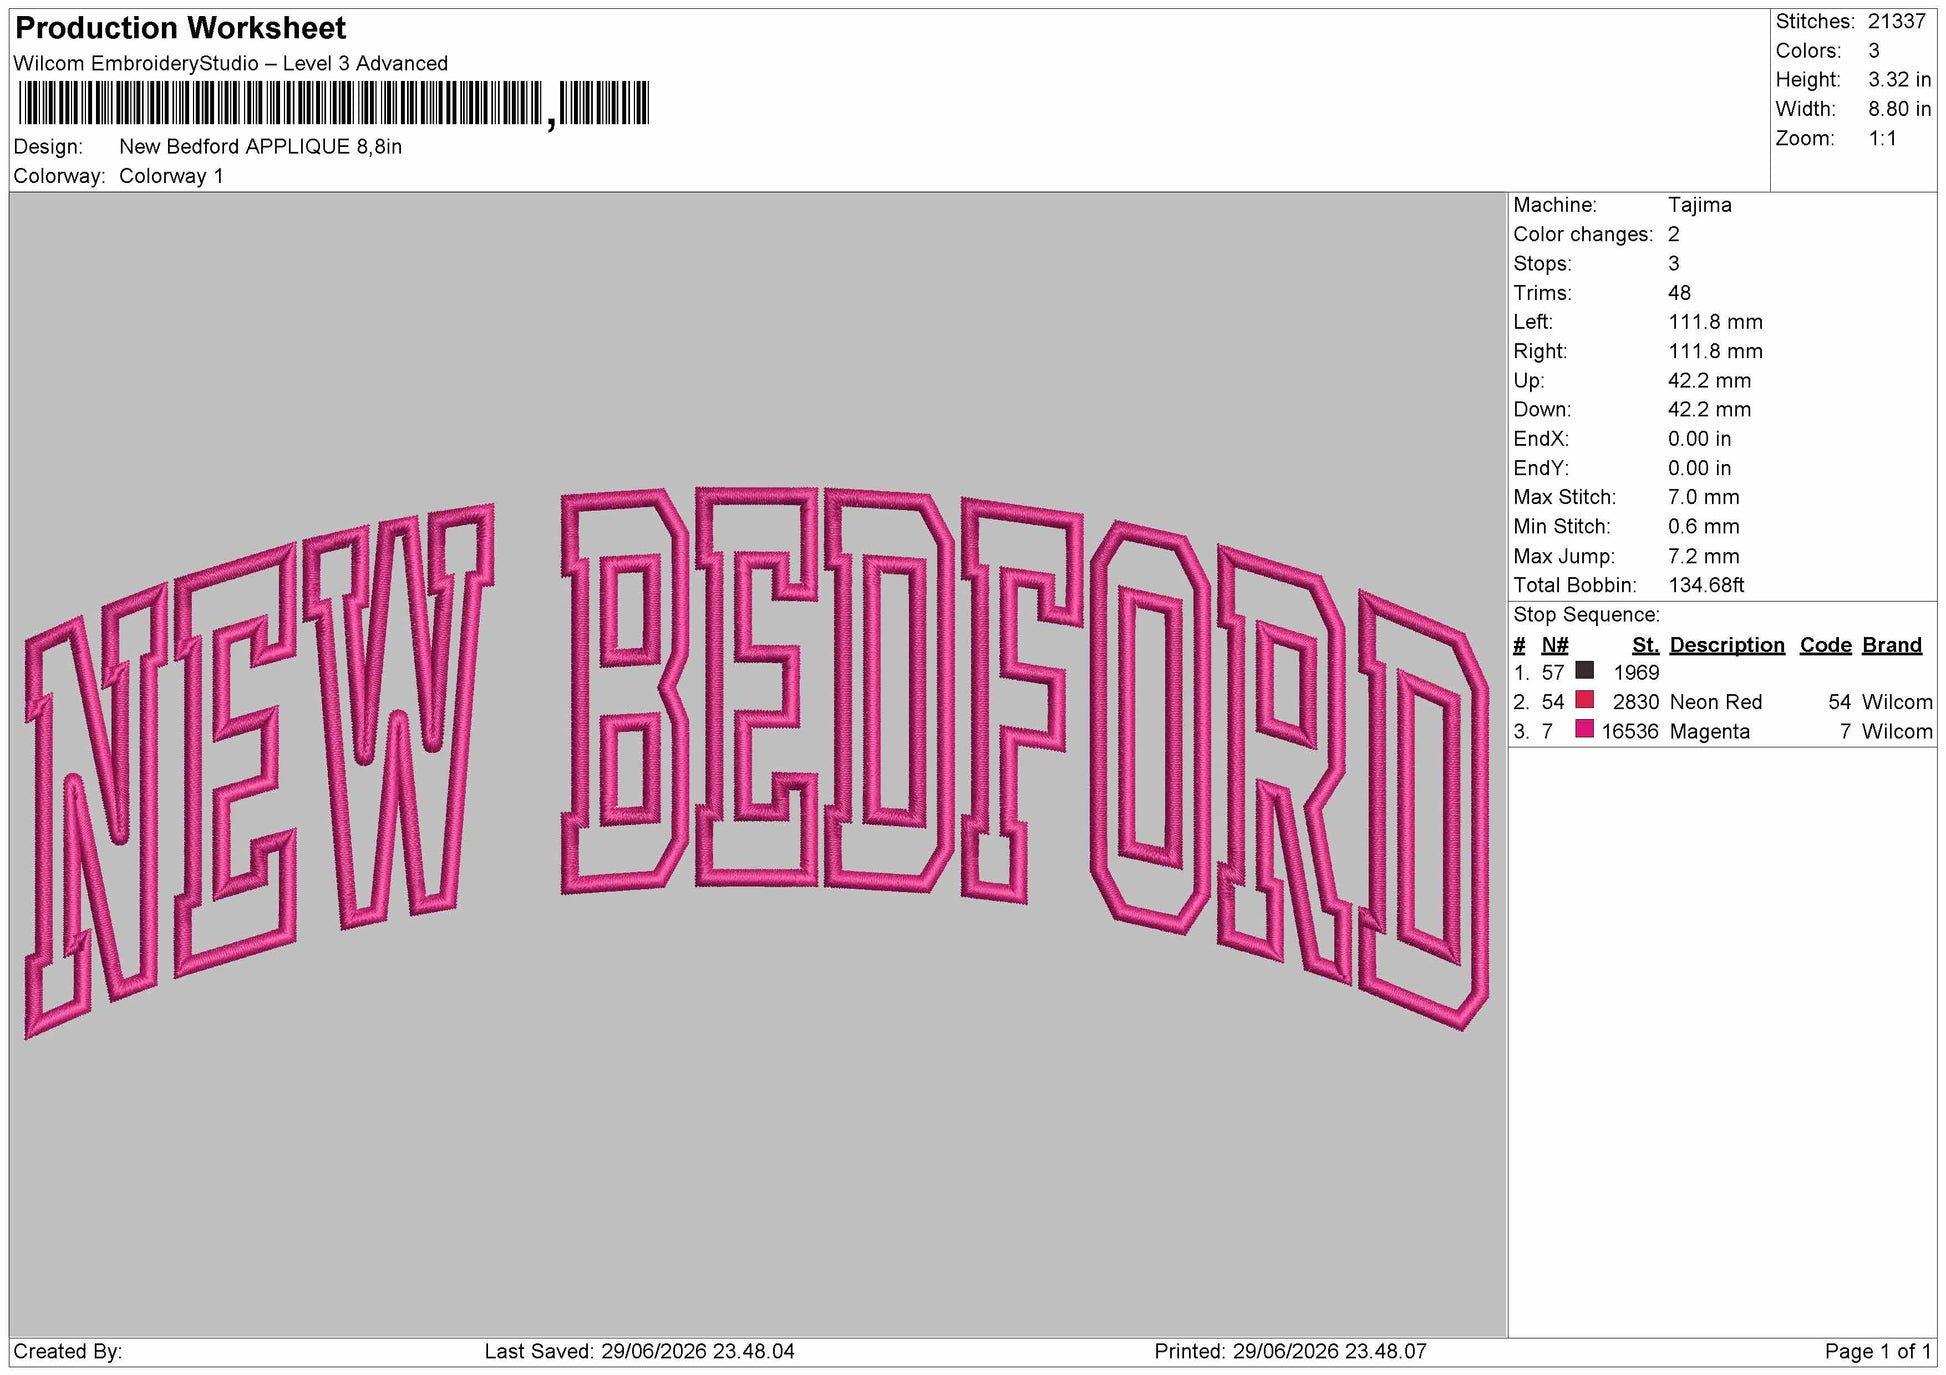The image size is (1946, 1375).
Task: Click the NEW BEDFORD embroidery design preview
Action: tap(757, 762)
